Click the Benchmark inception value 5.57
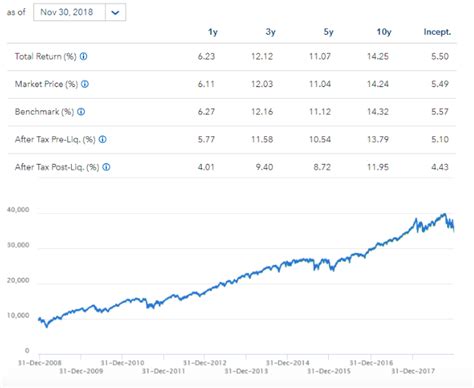474x388 pixels. (x=440, y=112)
